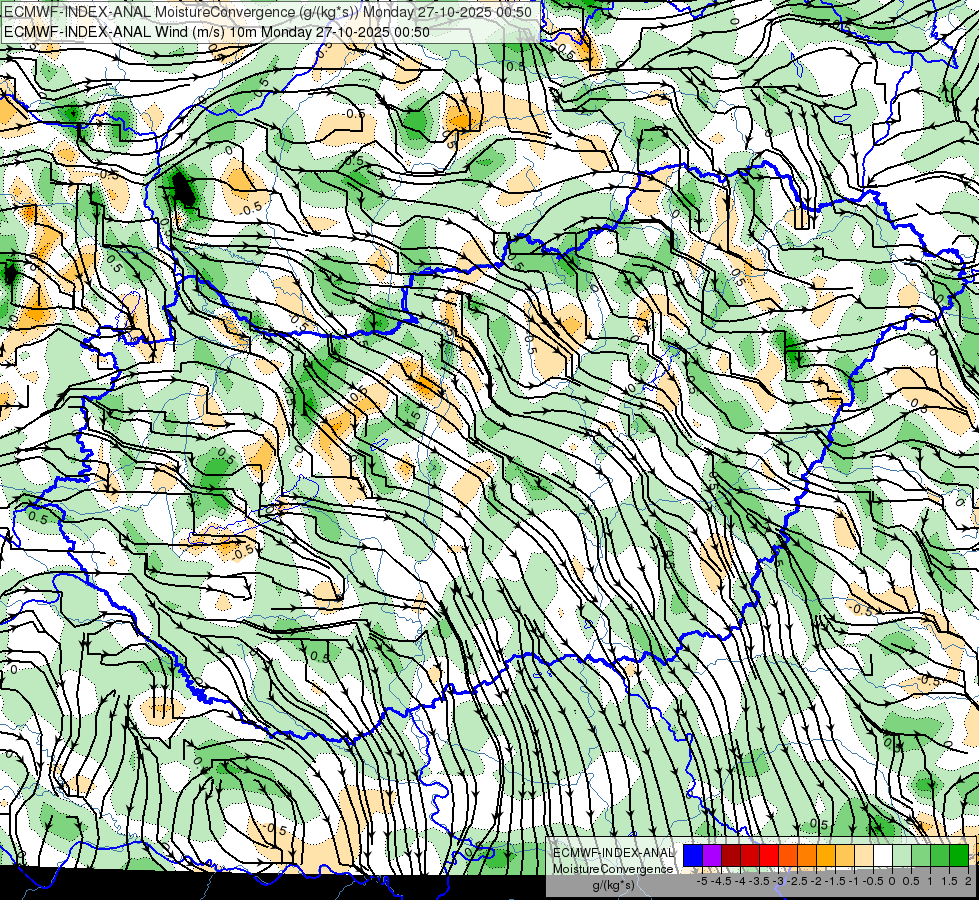
Task: Click the MoistureConvergence title line at top
Action: [x=268, y=12]
